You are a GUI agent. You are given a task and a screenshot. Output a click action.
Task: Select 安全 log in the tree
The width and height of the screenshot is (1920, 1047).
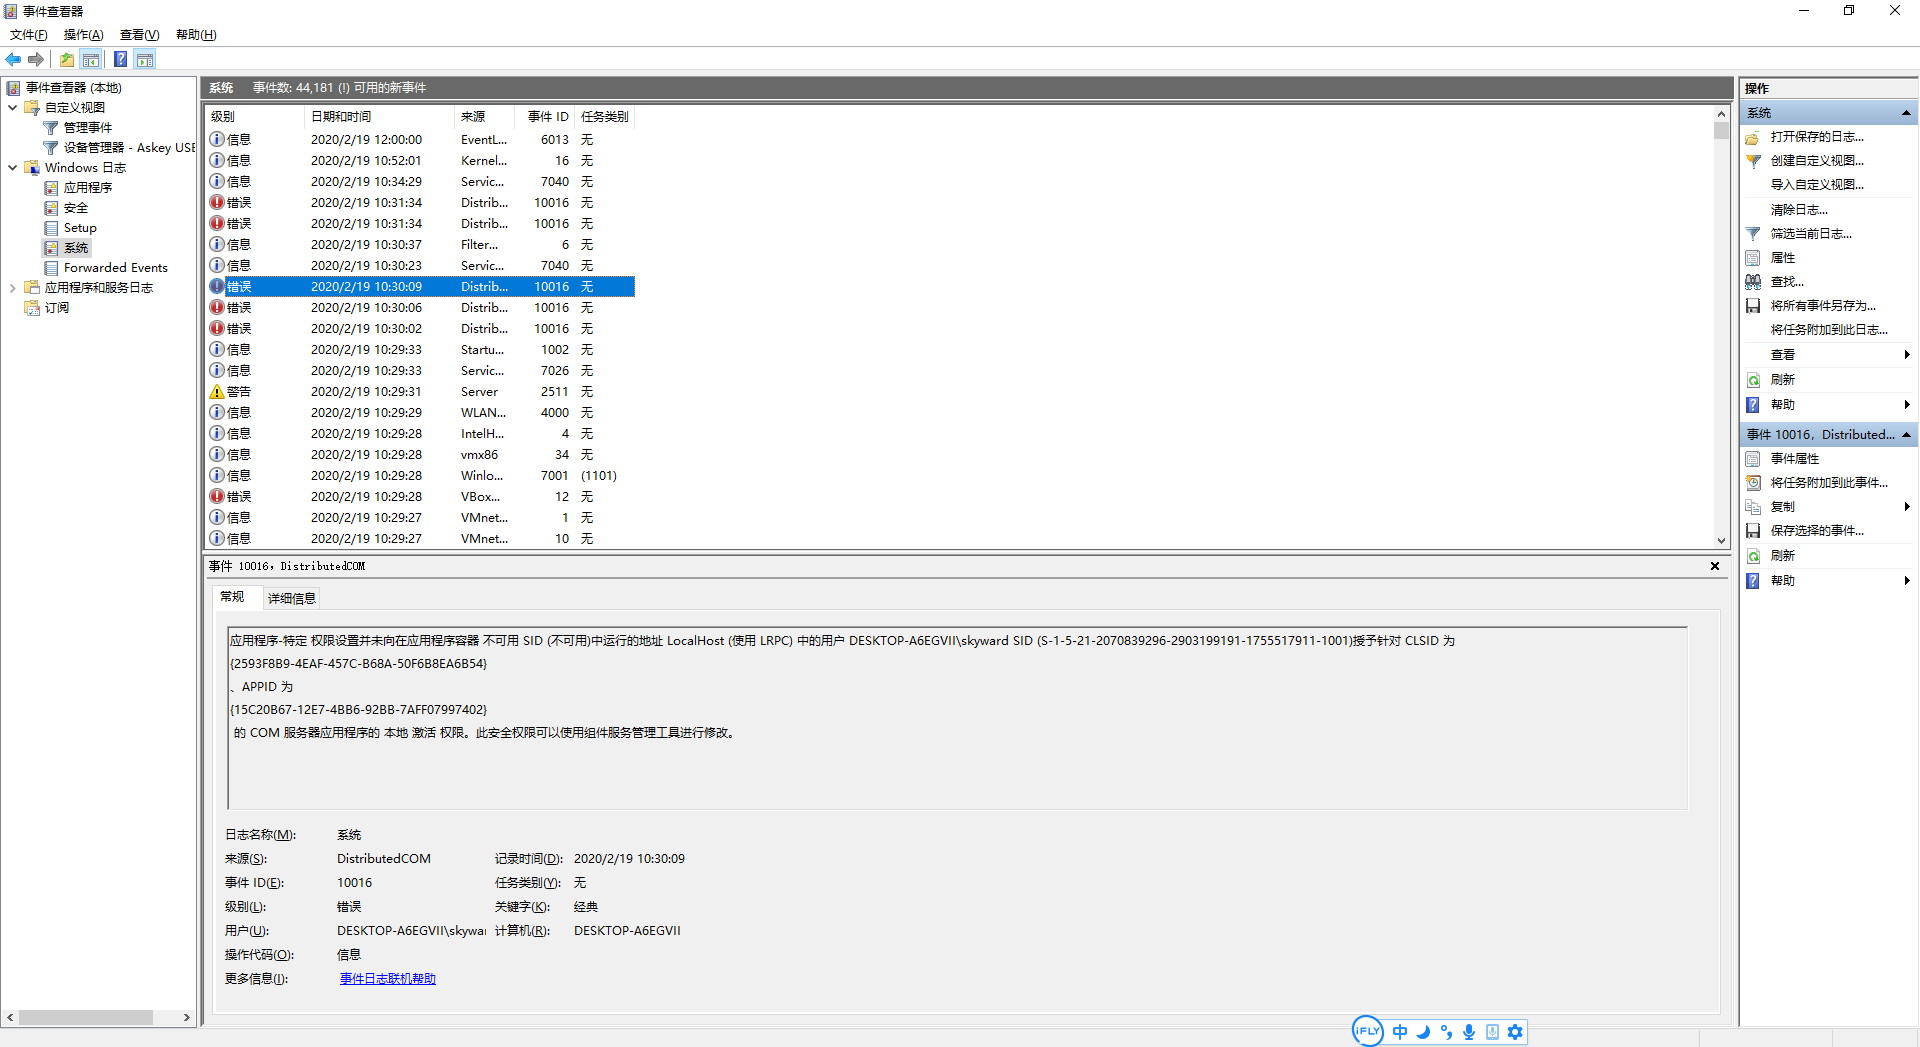pyautogui.click(x=76, y=208)
